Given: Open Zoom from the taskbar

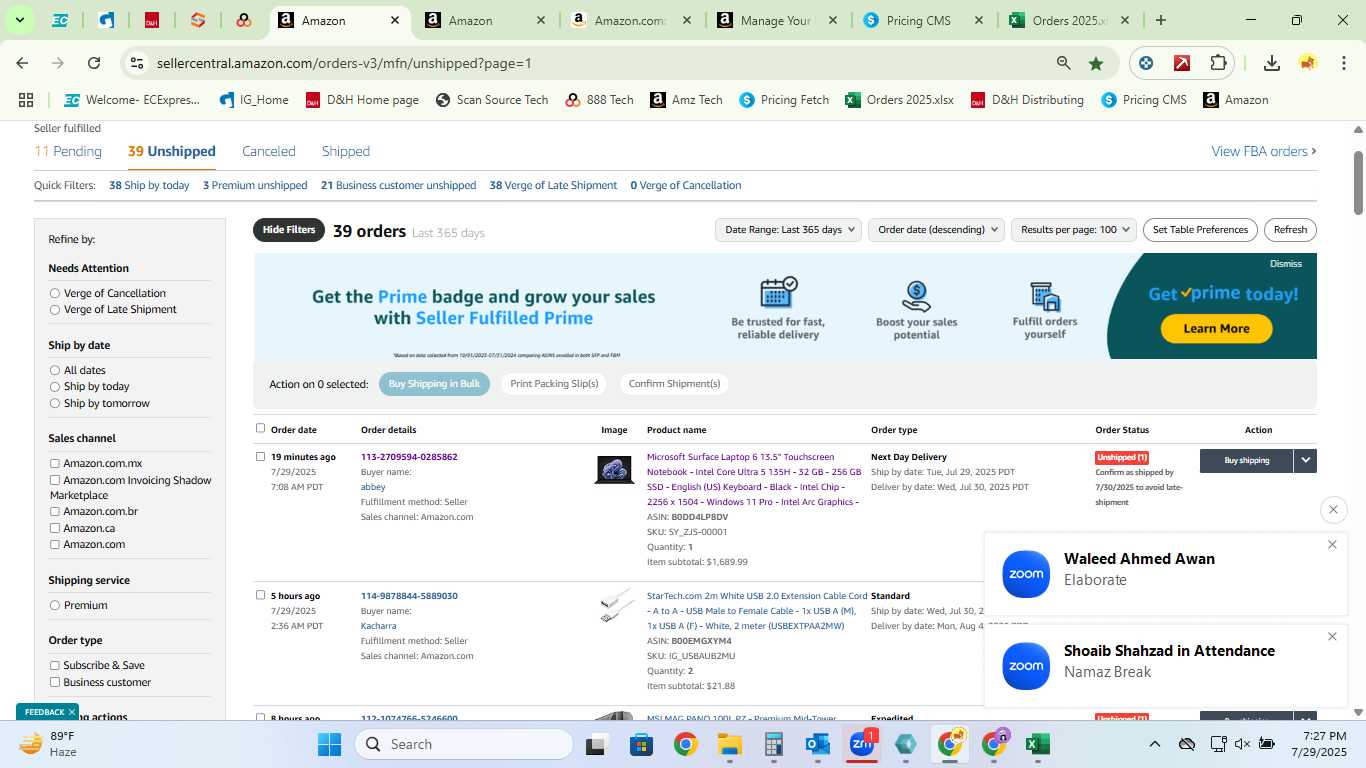Looking at the screenshot, I should click(x=862, y=744).
